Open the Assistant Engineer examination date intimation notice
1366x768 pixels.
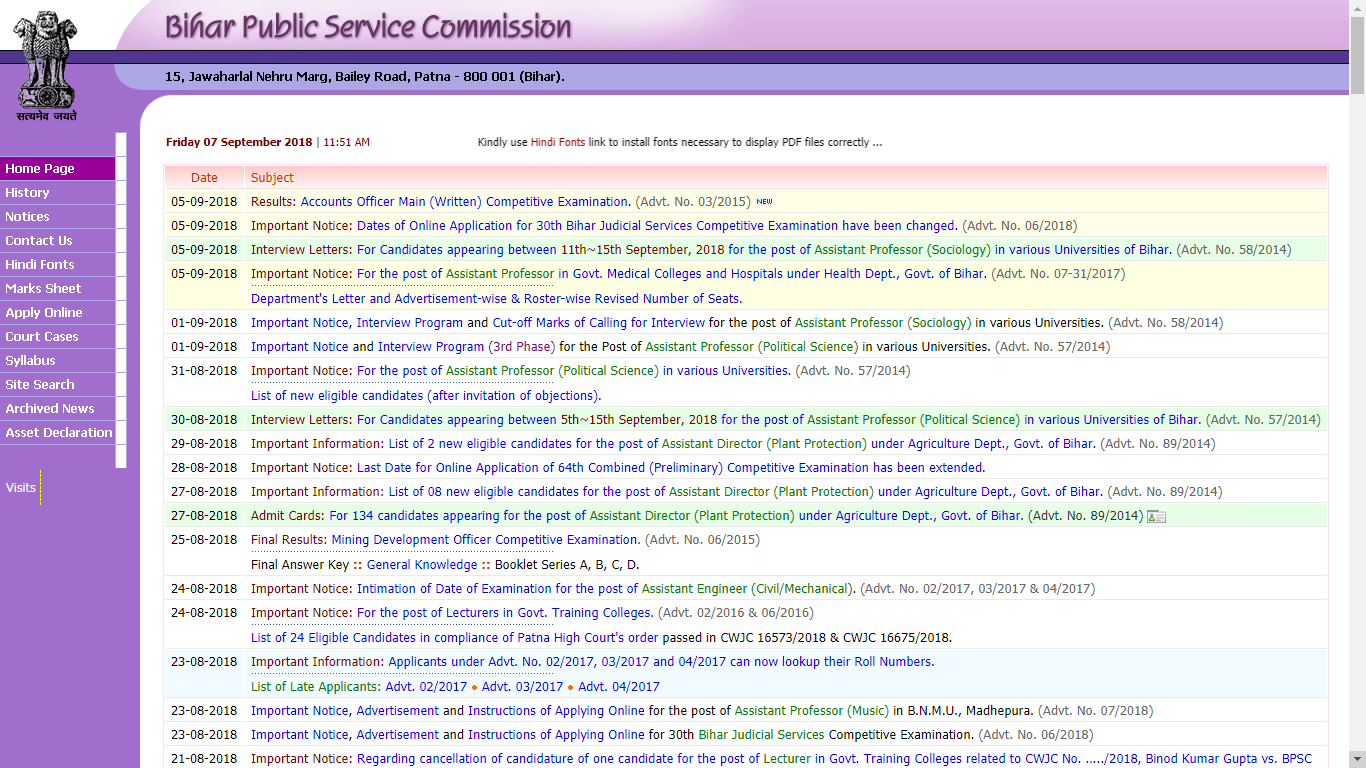606,589
